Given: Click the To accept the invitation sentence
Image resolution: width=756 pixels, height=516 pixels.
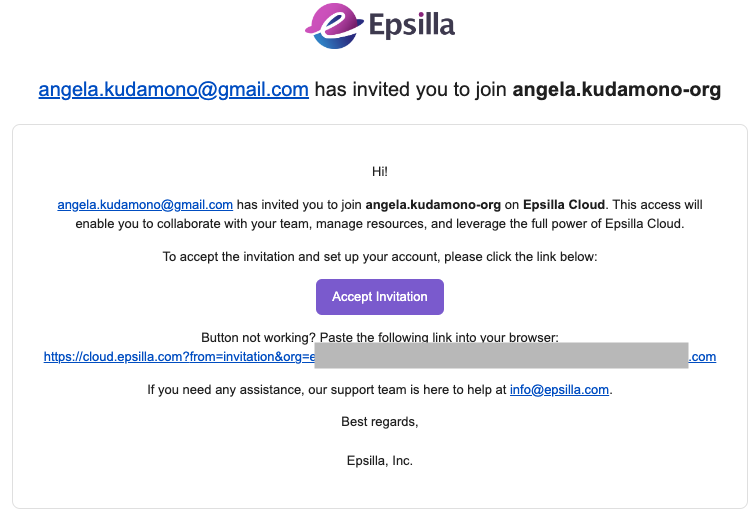Looking at the screenshot, I should (380, 257).
